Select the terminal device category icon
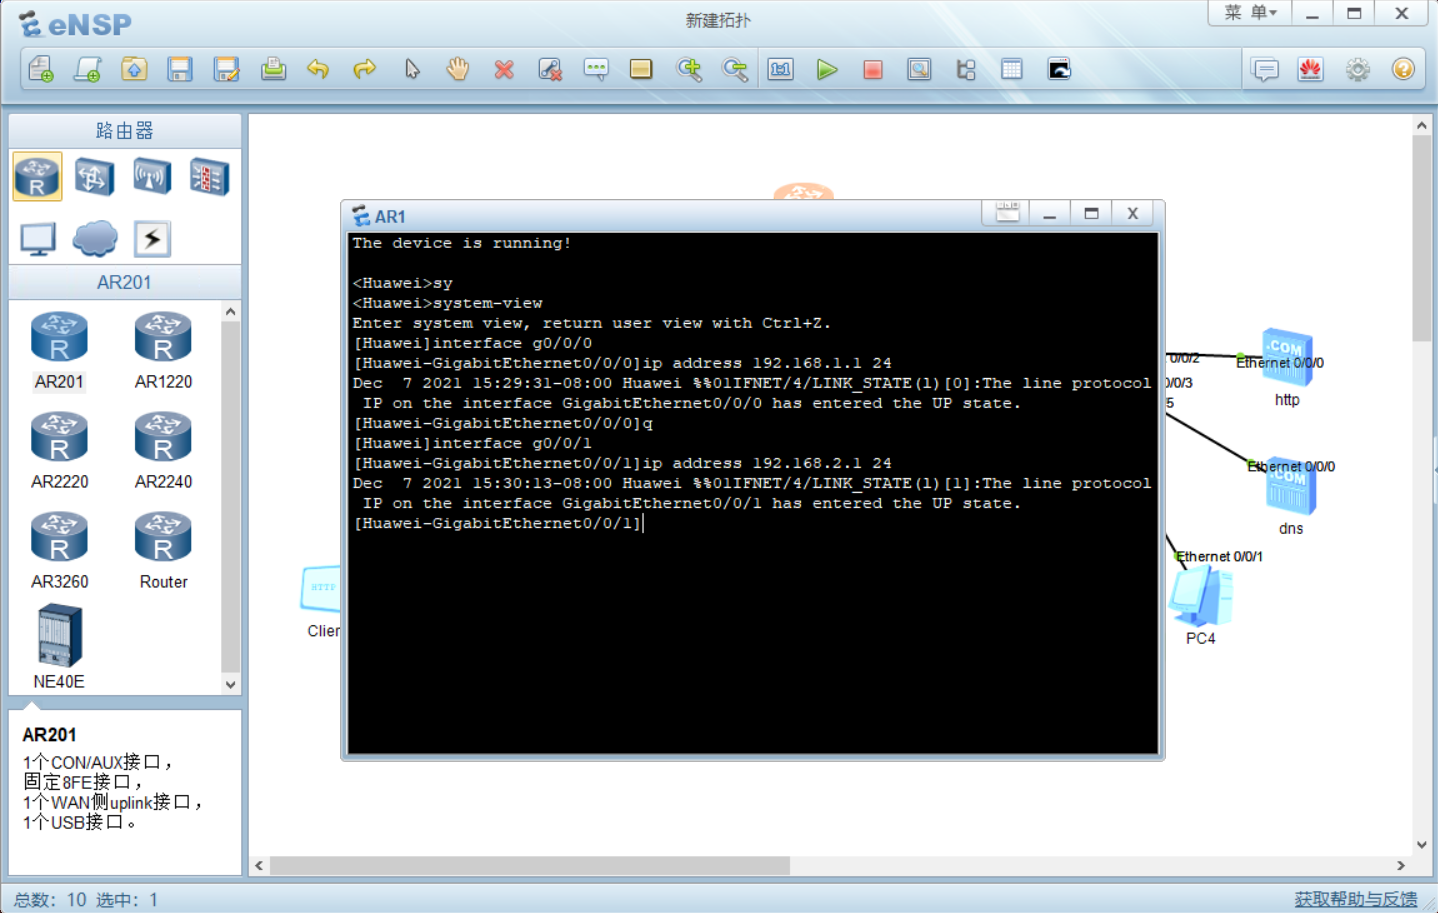 click(x=37, y=238)
